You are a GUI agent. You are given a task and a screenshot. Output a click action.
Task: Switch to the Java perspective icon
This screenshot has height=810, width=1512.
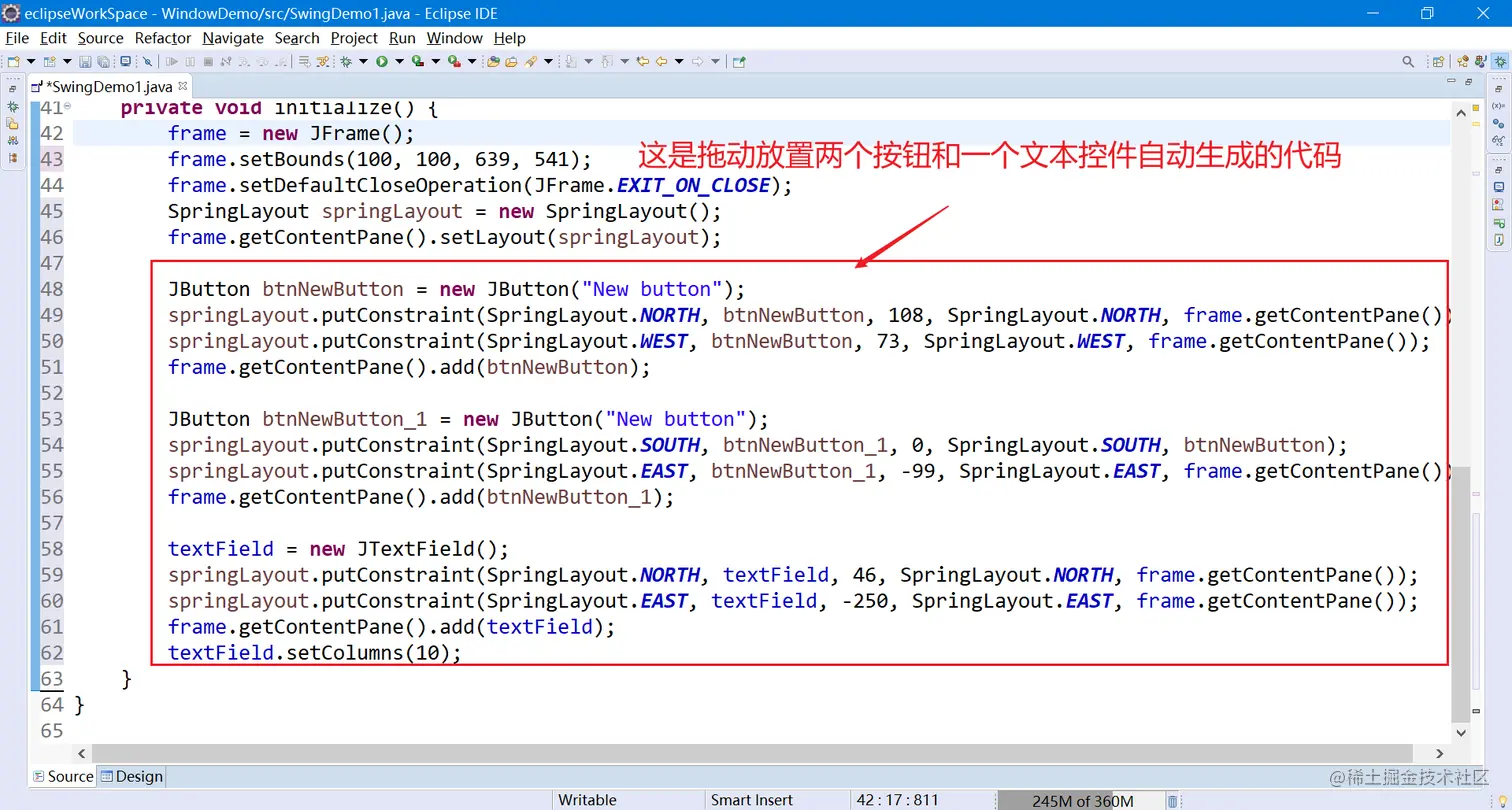1481,61
